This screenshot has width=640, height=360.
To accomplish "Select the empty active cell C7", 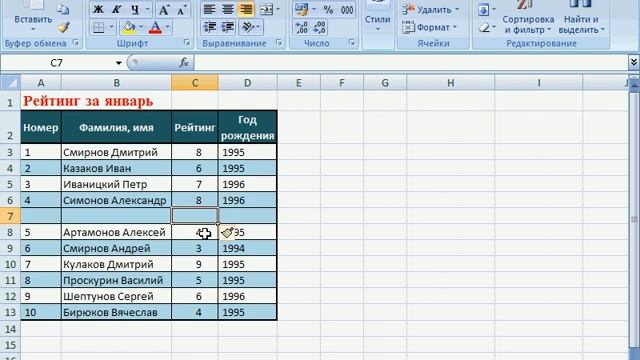I will coord(195,216).
